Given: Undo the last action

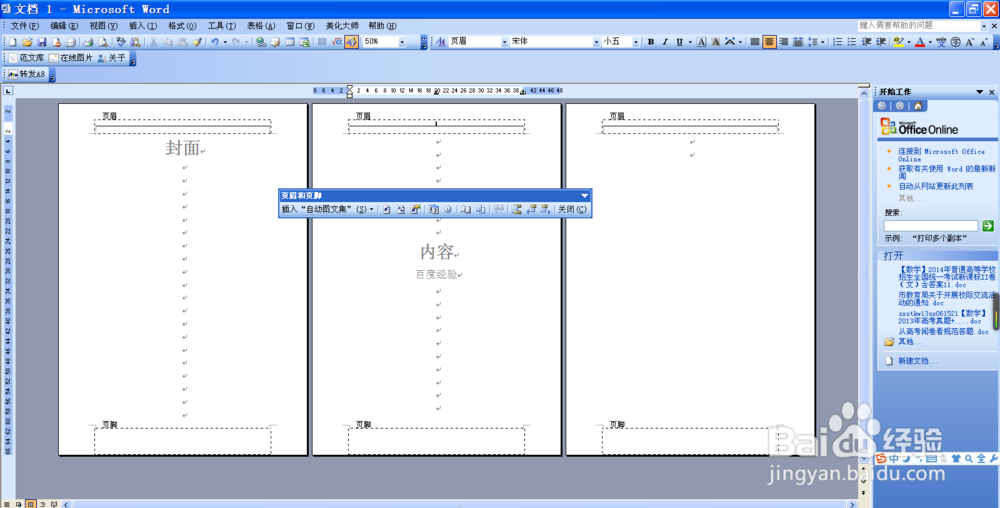Looking at the screenshot, I should (x=215, y=42).
